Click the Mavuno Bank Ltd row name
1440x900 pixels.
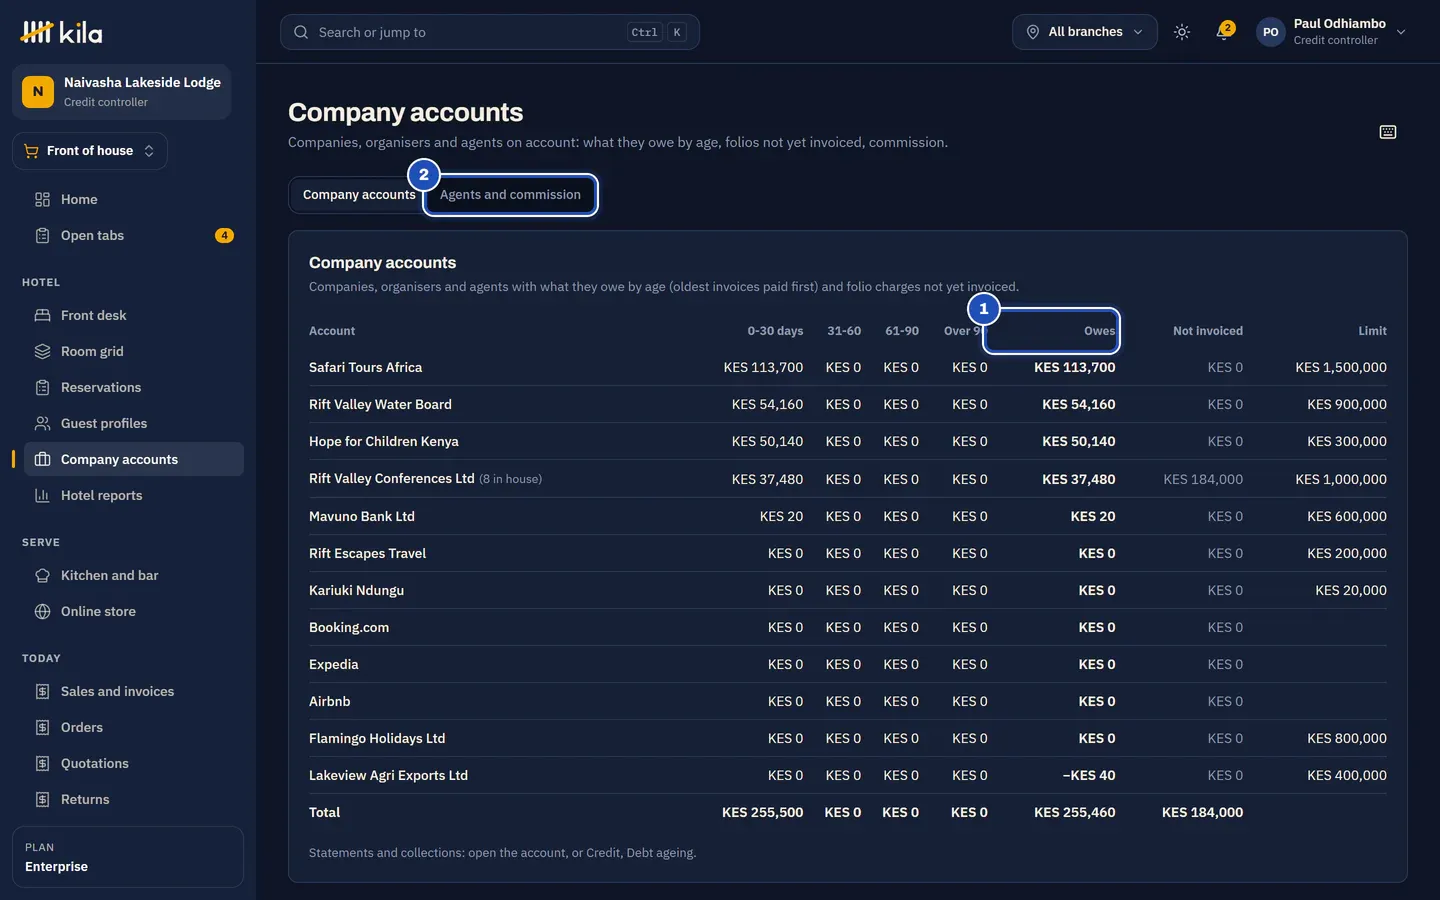(362, 516)
